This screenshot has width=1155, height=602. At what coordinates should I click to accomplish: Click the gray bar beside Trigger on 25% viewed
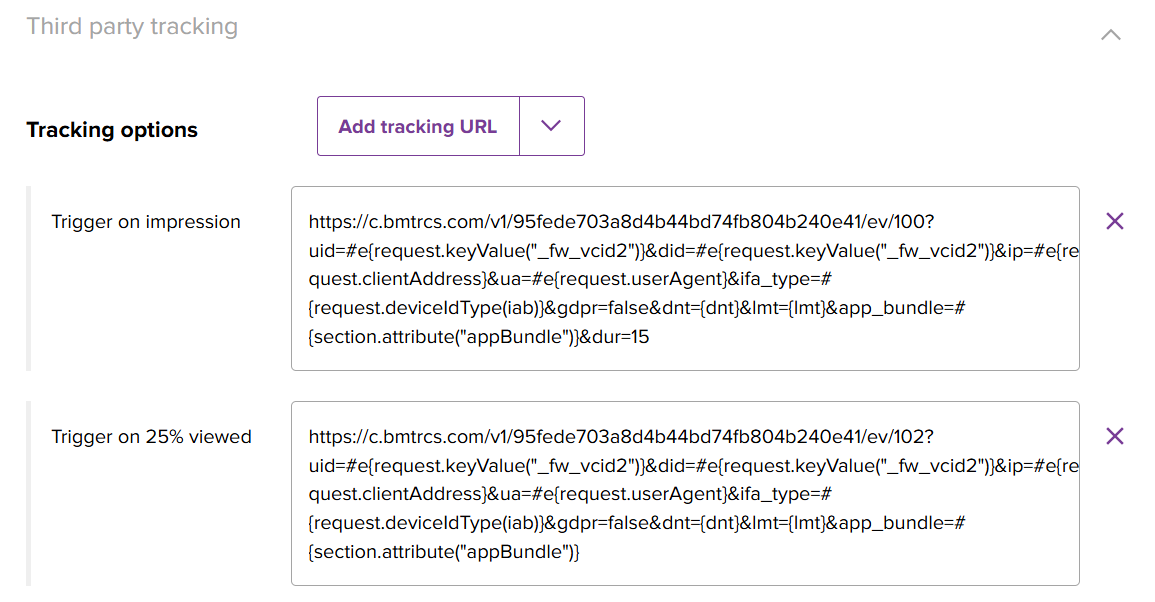(29, 493)
